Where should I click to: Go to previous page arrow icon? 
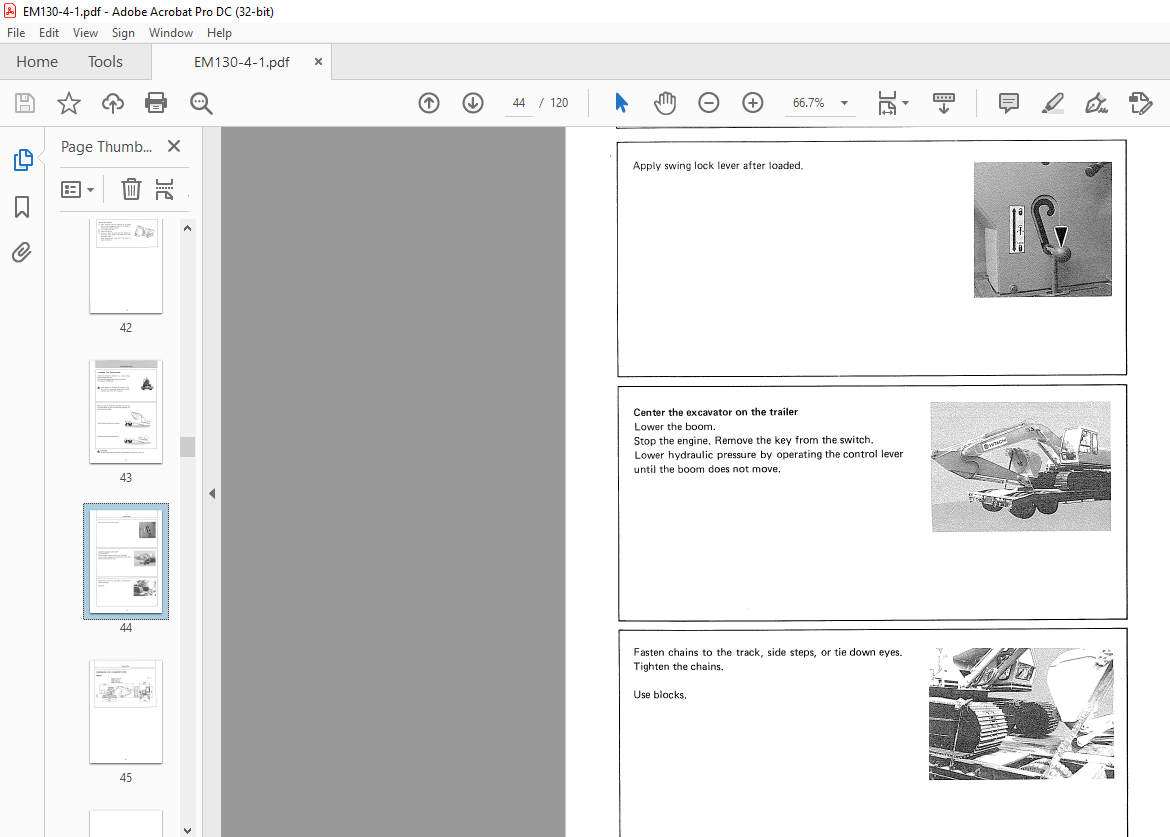(429, 103)
